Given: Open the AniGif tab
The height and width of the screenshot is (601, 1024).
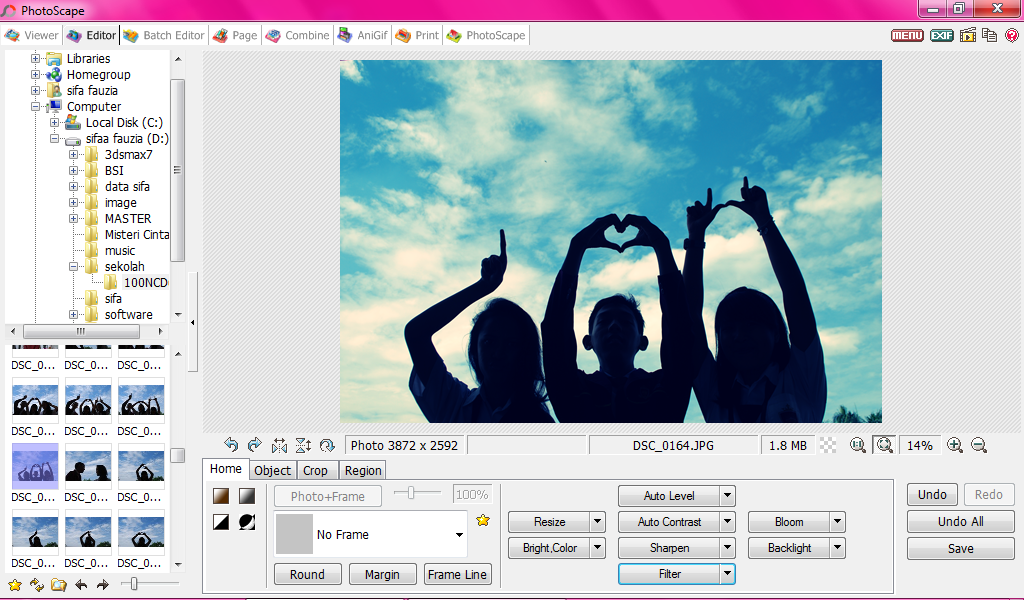Looking at the screenshot, I should 363,35.
